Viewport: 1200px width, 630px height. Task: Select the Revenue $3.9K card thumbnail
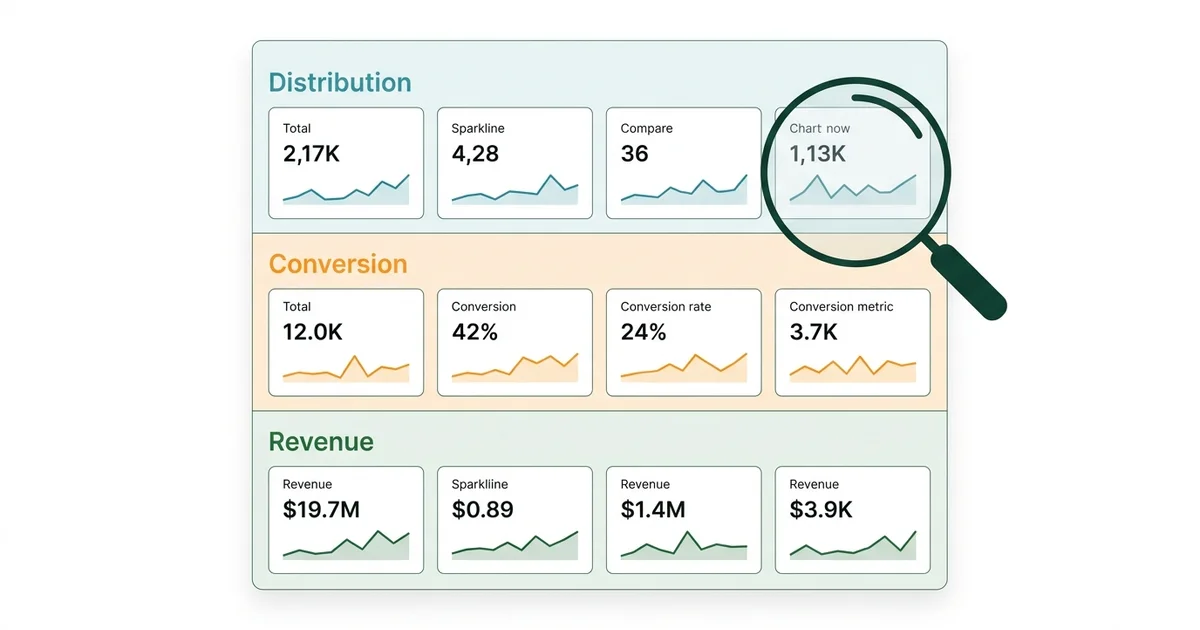pos(852,545)
